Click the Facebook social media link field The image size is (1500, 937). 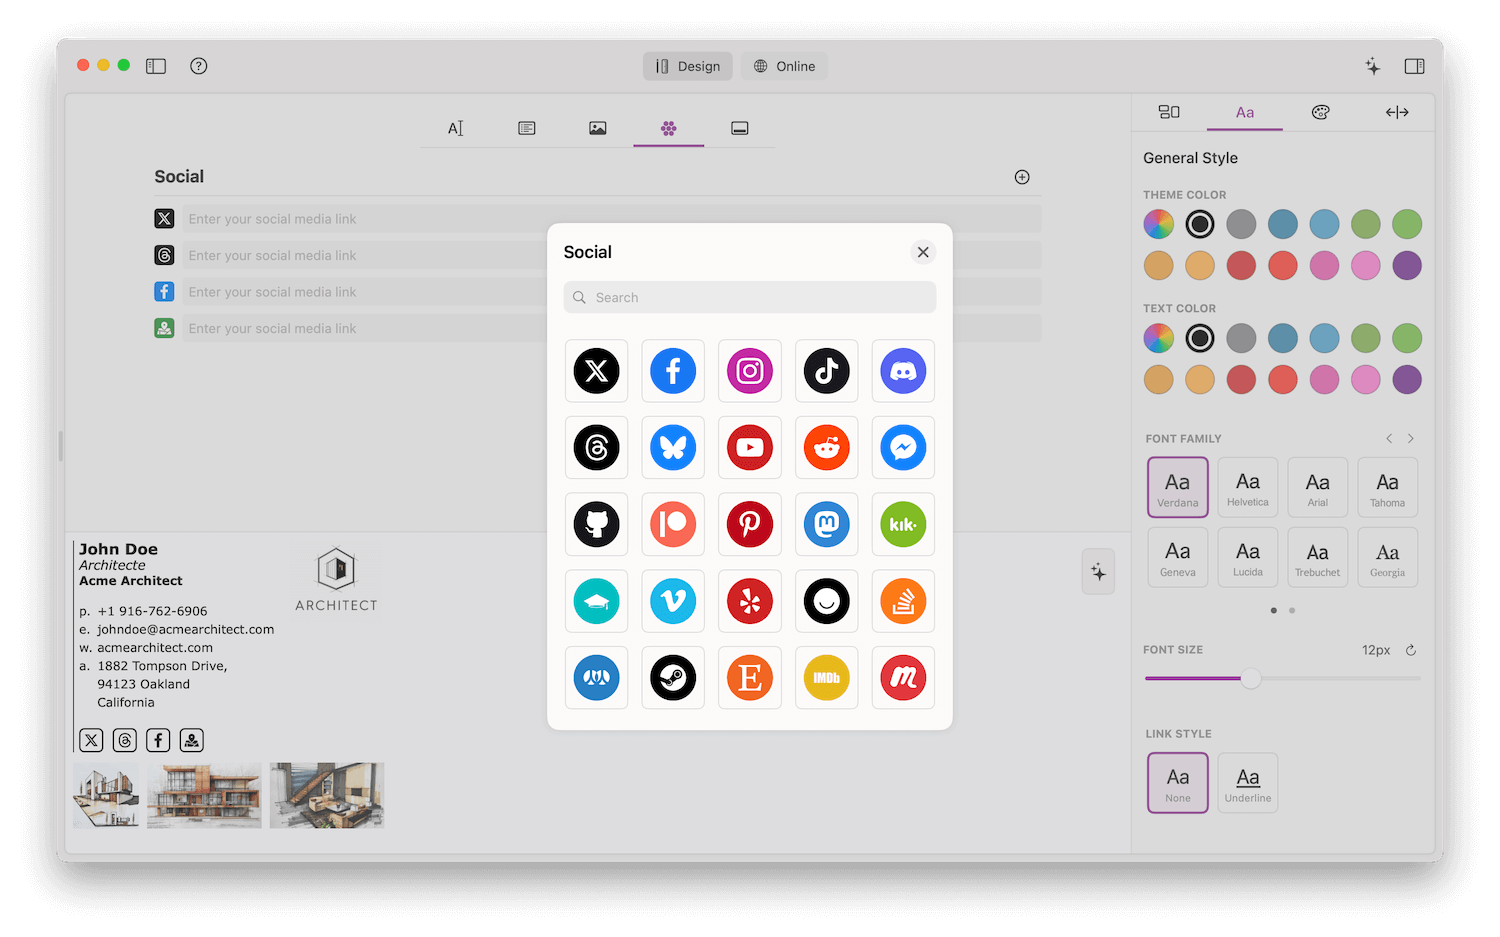(x=611, y=292)
